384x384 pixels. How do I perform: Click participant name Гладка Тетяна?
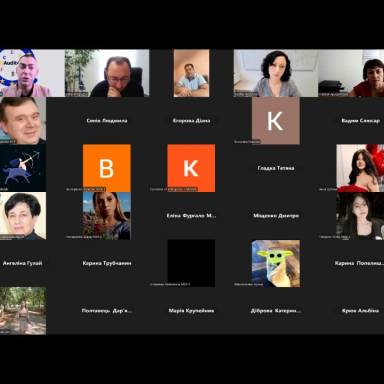(x=276, y=168)
